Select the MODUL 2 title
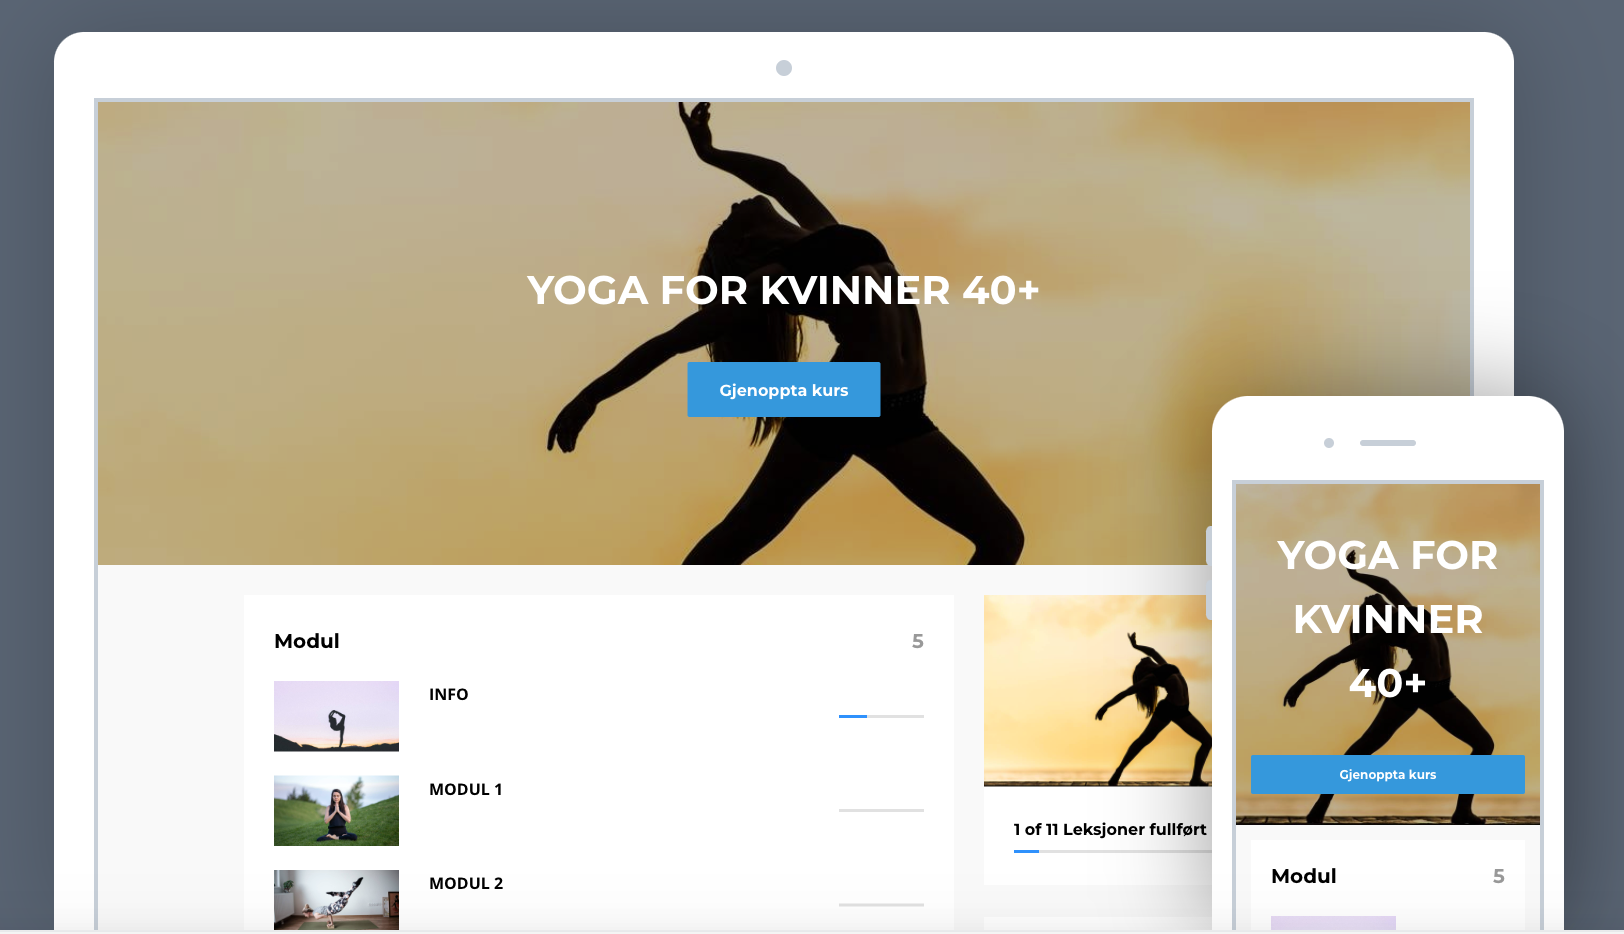The width and height of the screenshot is (1624, 934). [466, 884]
